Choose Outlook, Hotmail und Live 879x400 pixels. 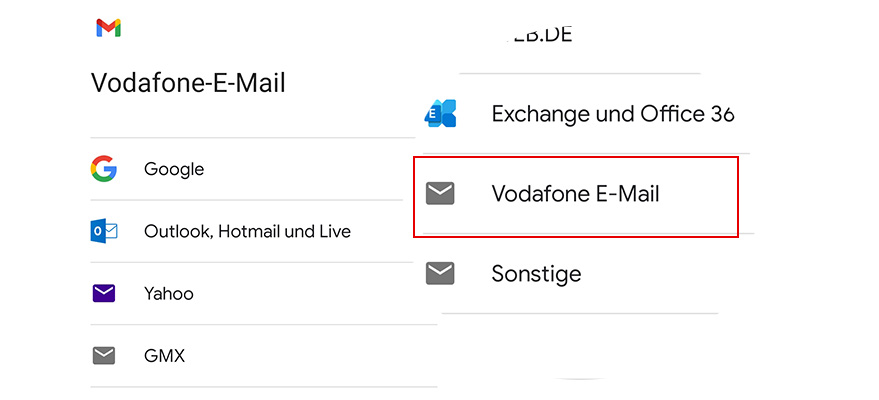tap(247, 231)
